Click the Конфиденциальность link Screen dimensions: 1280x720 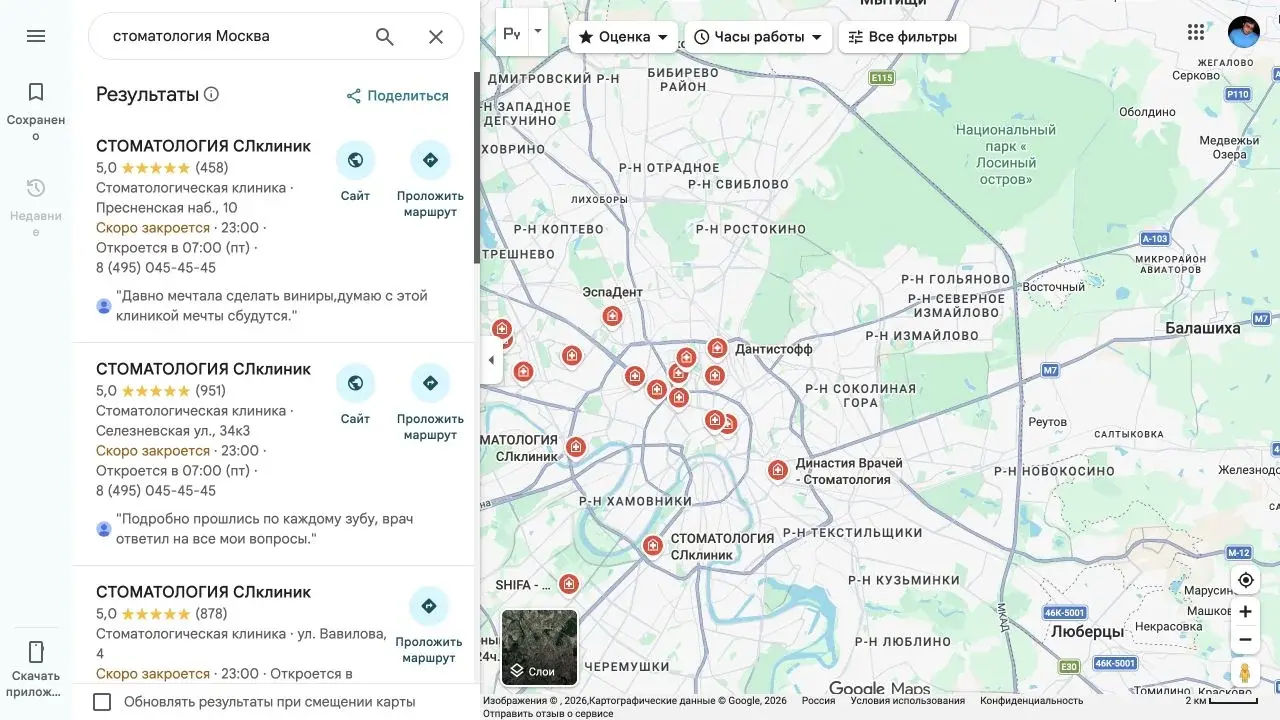click(1031, 701)
